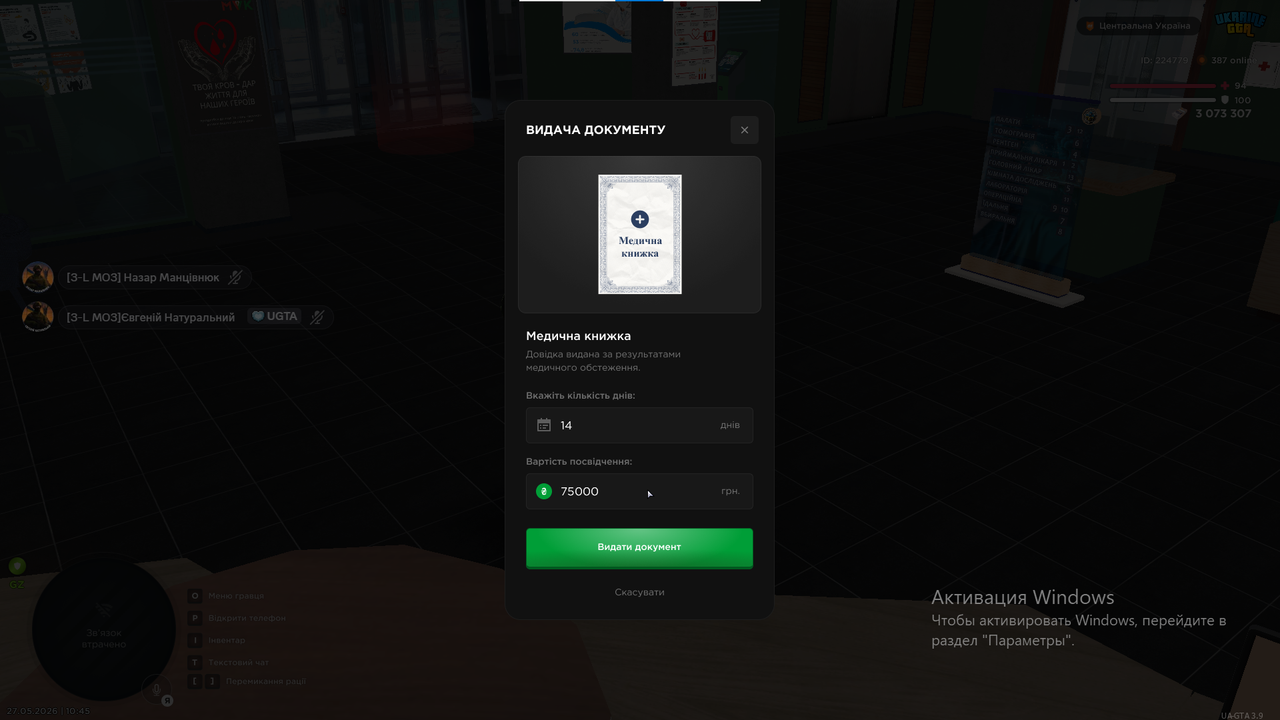Close the Видача документу dialog
This screenshot has height=720, width=1280.
pyautogui.click(x=744, y=130)
